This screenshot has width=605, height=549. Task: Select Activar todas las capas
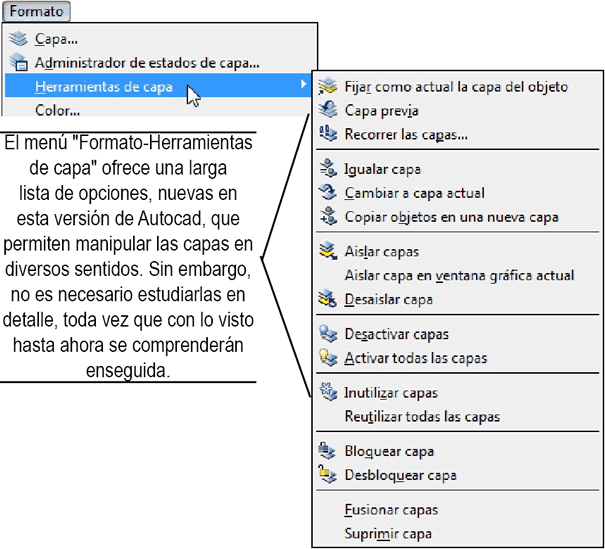(x=416, y=358)
